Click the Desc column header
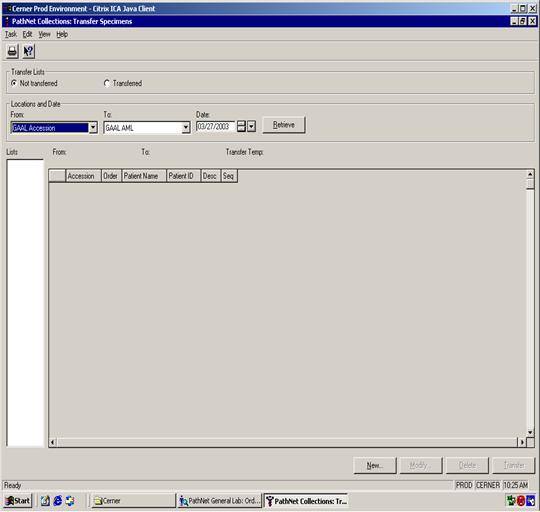The height and width of the screenshot is (512, 540). click(210, 176)
